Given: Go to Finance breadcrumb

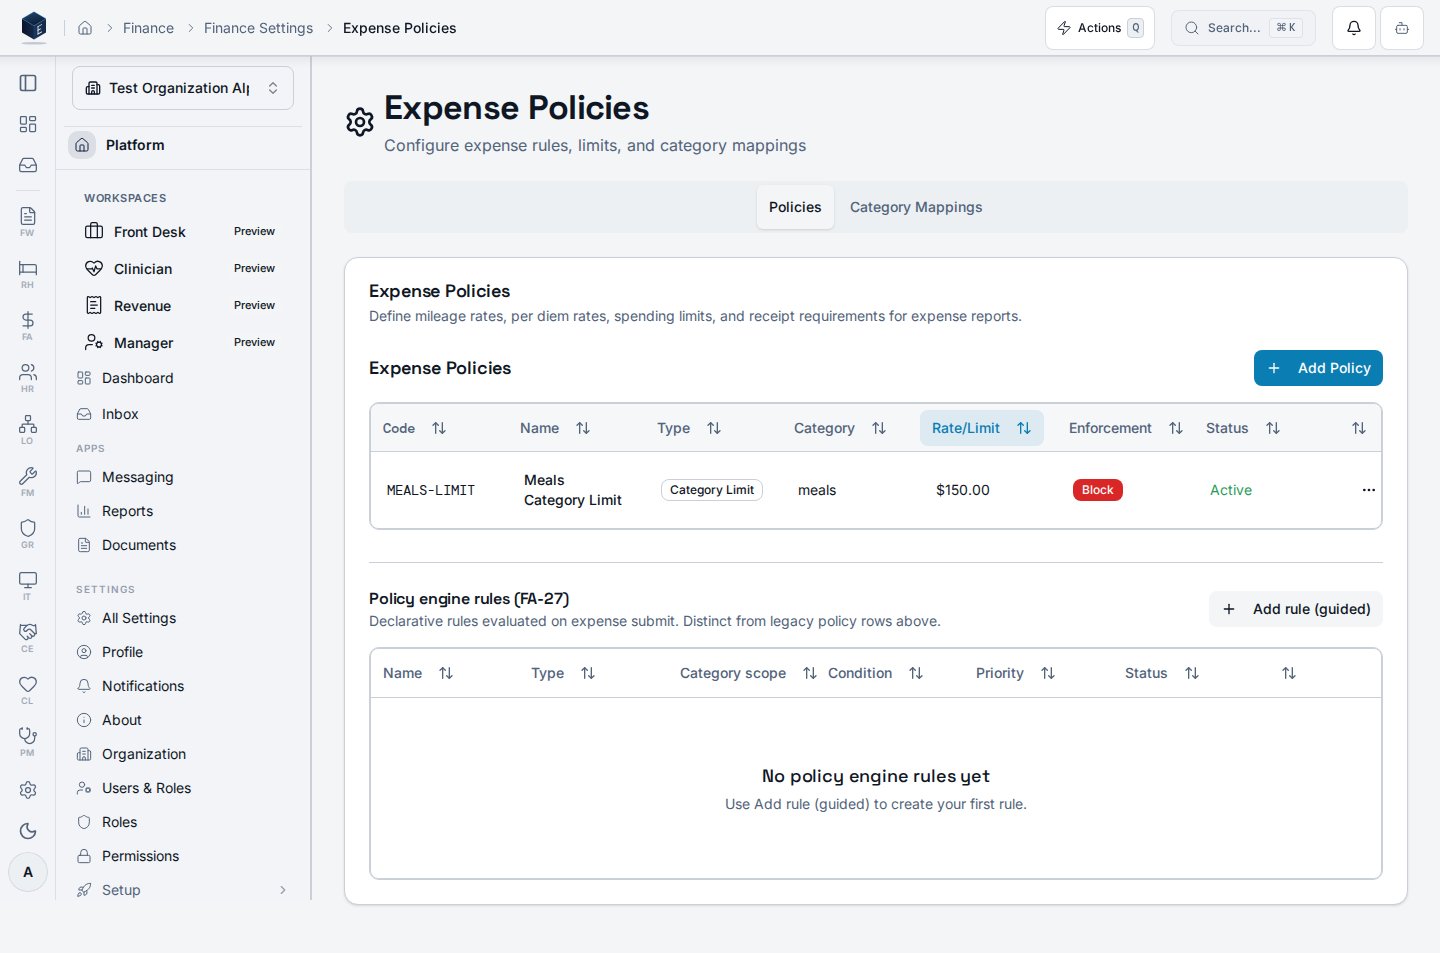Looking at the screenshot, I should 148,28.
